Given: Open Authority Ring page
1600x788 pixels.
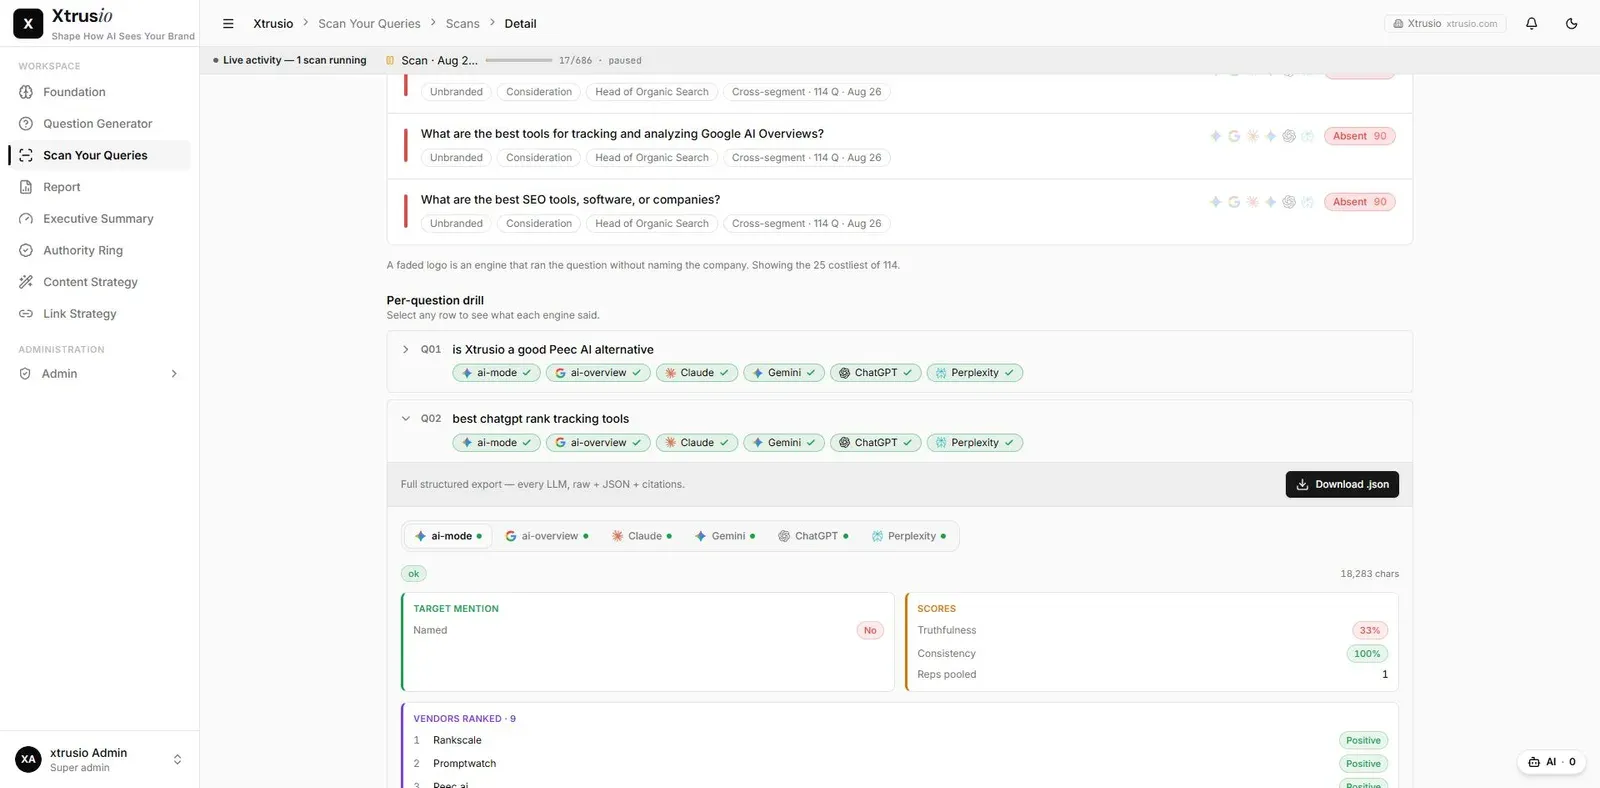Looking at the screenshot, I should pos(99,251).
